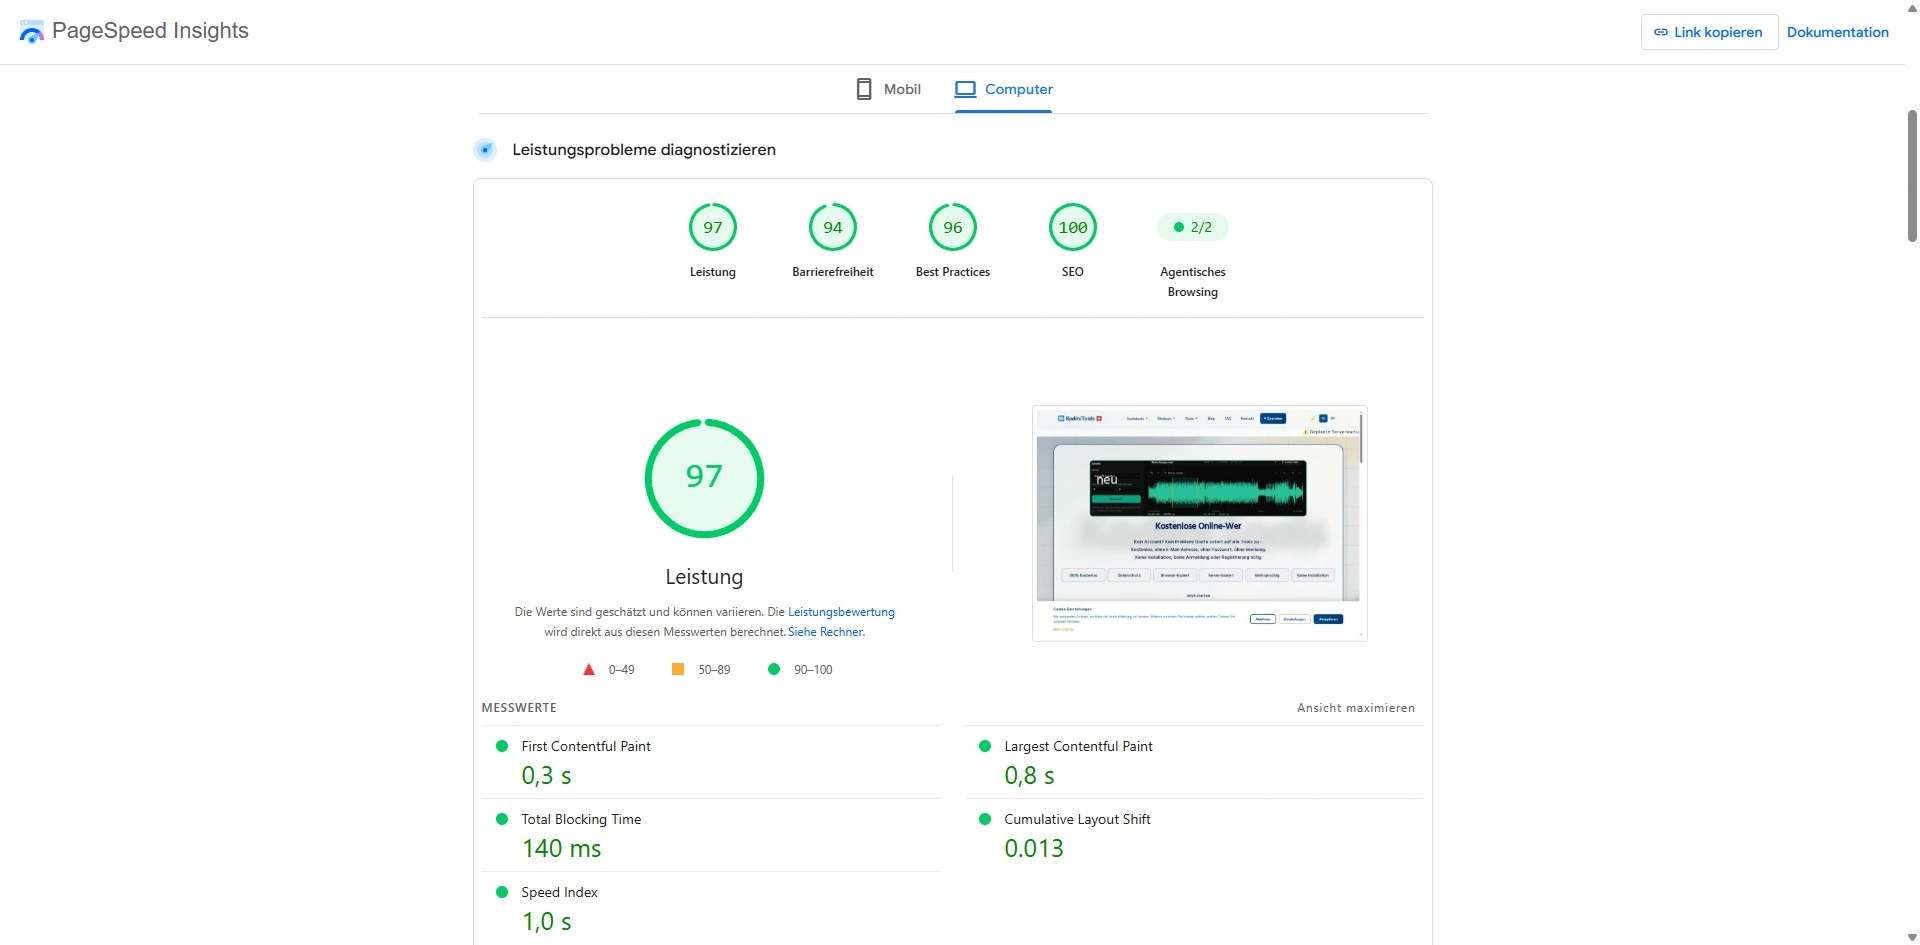Copy the link with Link kopieren button
Viewport: 1920px width, 945px height.
click(1709, 32)
